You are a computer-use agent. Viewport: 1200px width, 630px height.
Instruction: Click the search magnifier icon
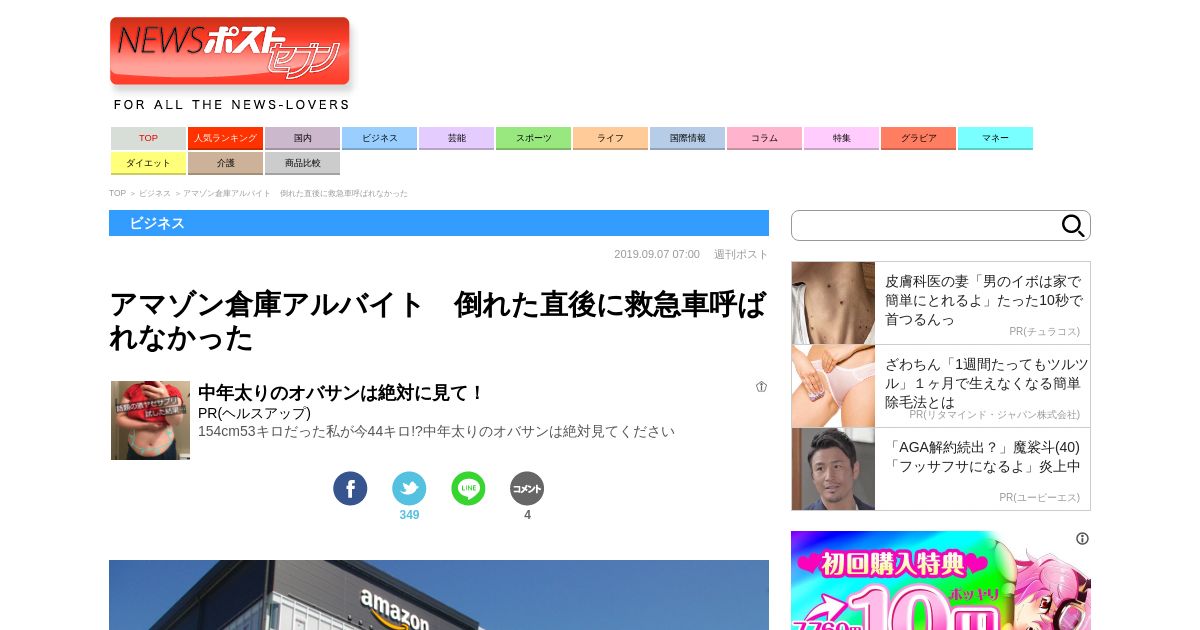pos(1073,226)
